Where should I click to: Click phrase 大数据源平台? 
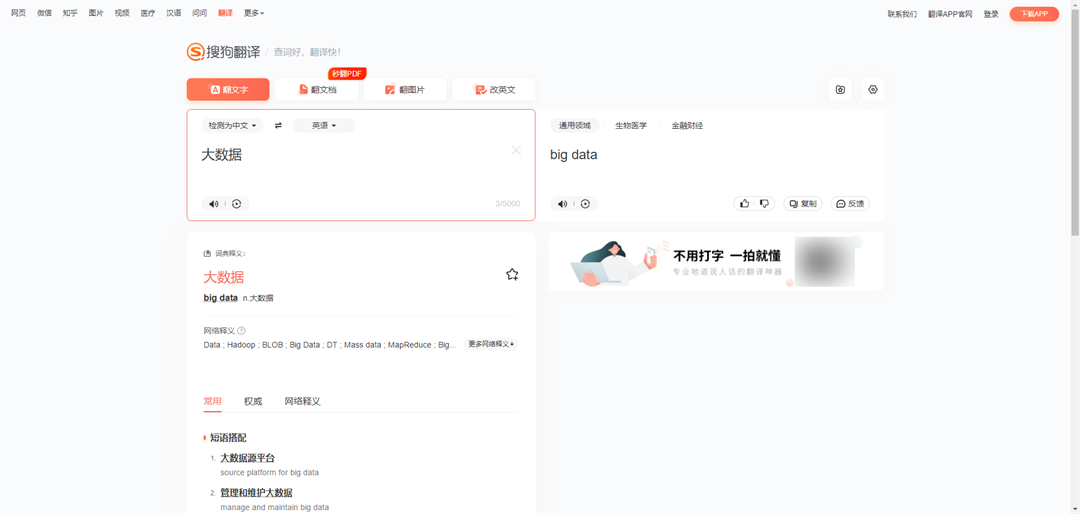248,458
